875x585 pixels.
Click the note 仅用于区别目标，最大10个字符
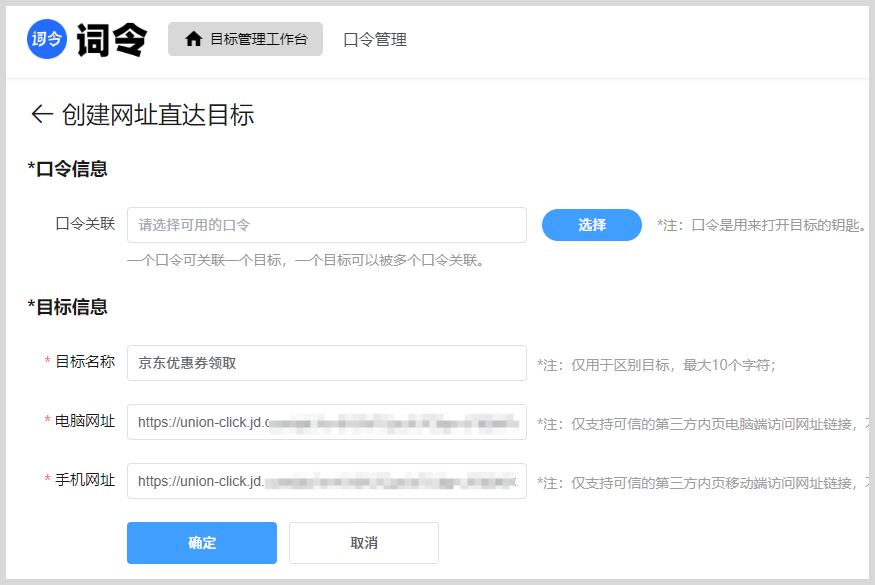[656, 365]
